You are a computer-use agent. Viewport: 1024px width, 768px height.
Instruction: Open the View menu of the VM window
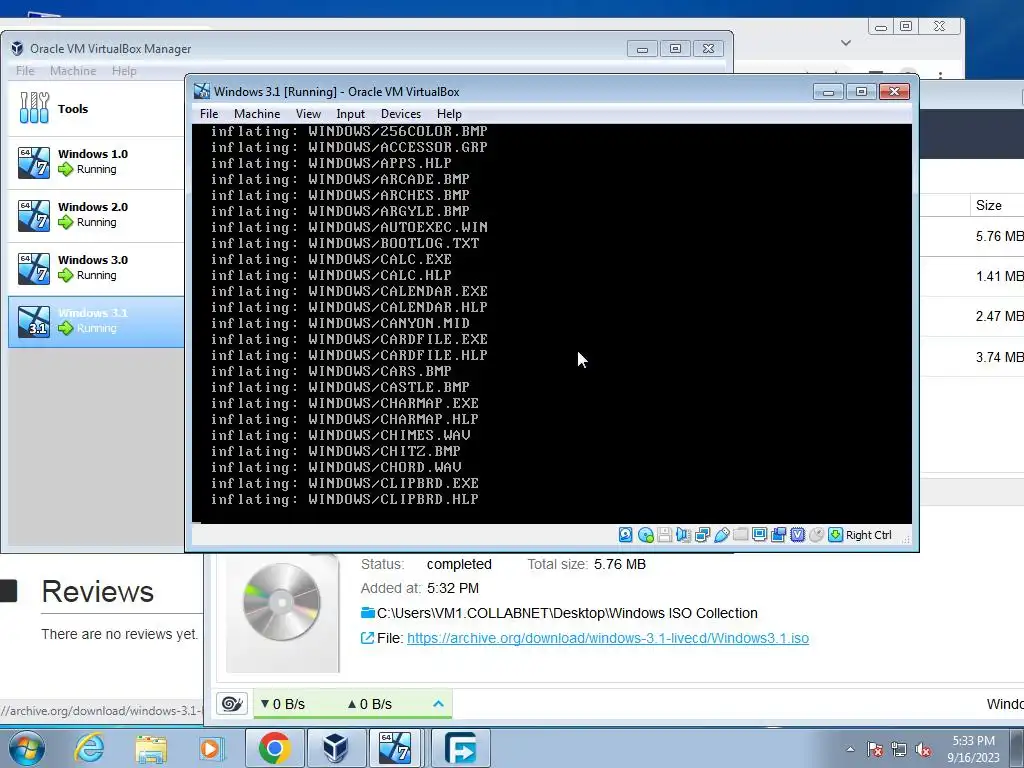click(308, 114)
